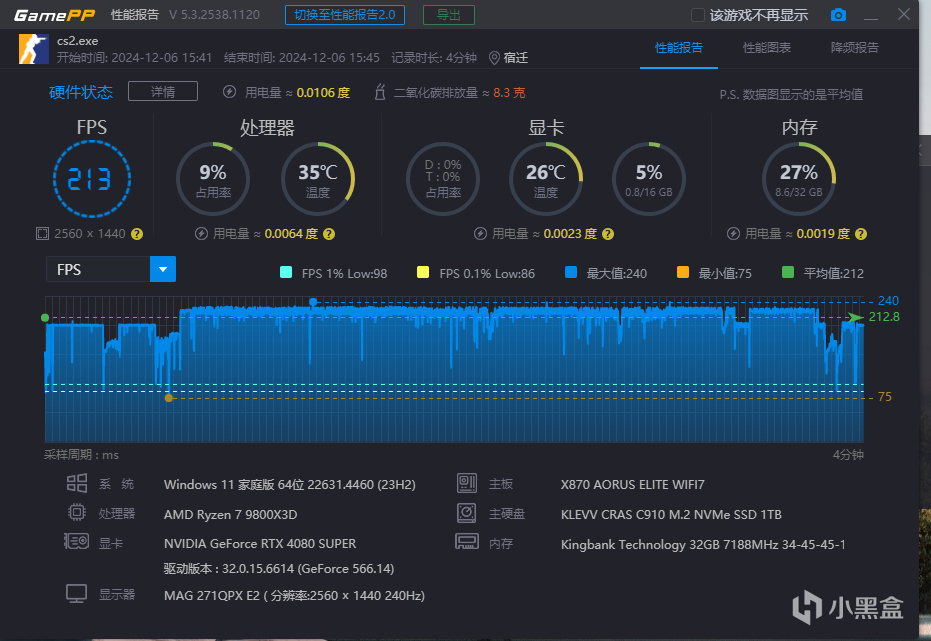931x641 pixels.
Task: Open the 降频报告 tab
Action: [854, 47]
